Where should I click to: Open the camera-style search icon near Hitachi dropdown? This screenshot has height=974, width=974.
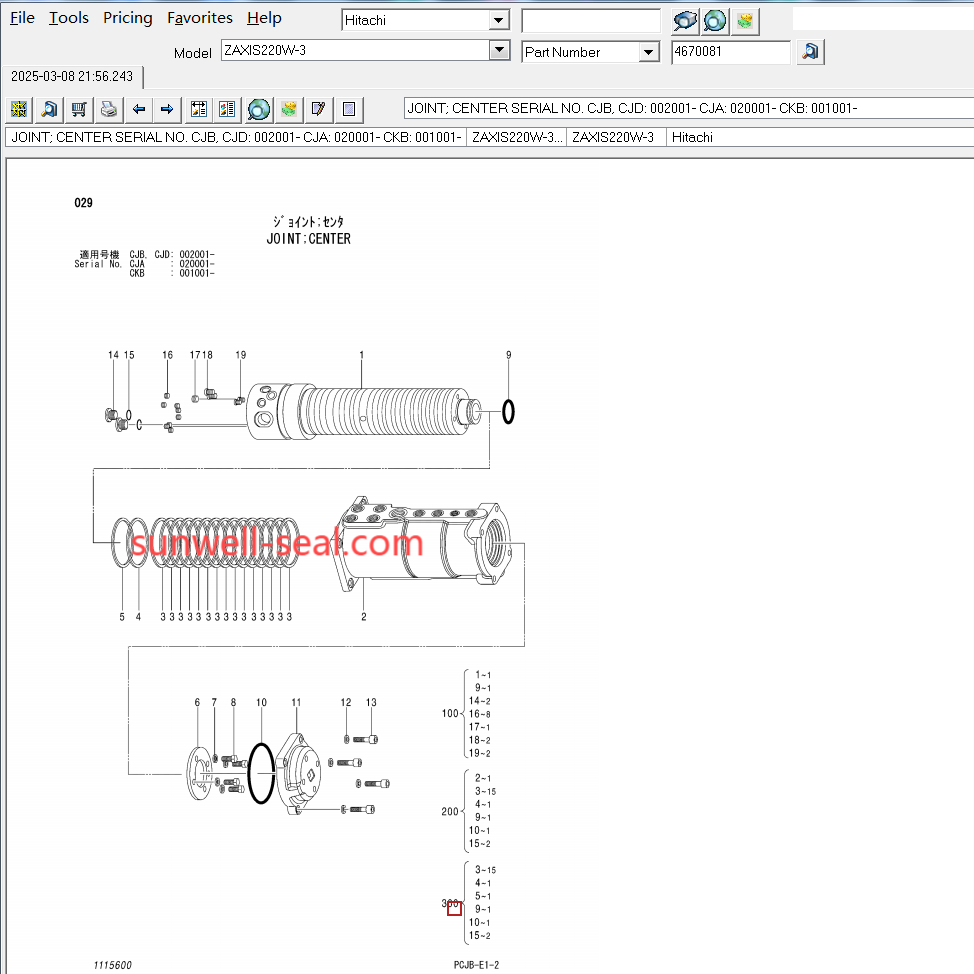point(684,21)
